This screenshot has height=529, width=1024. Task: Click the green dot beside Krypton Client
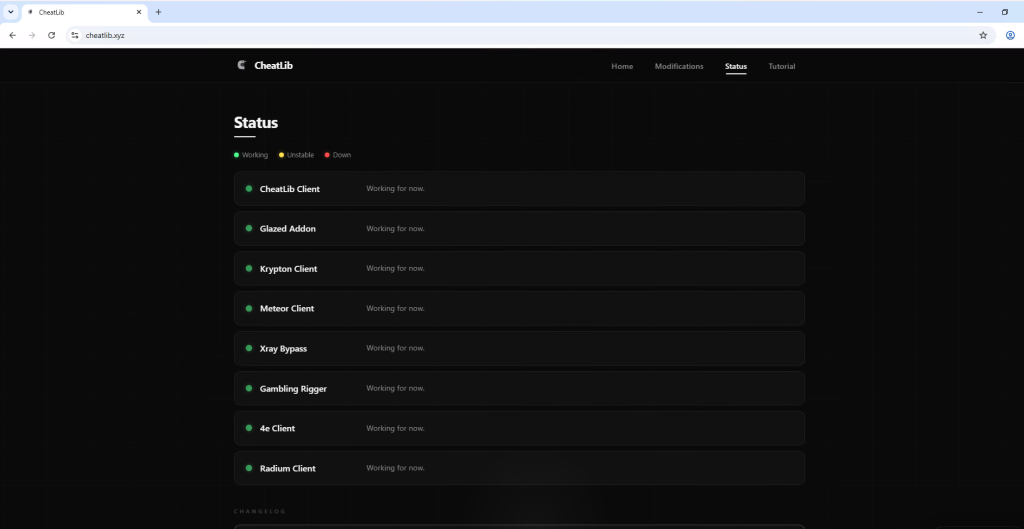click(249, 268)
